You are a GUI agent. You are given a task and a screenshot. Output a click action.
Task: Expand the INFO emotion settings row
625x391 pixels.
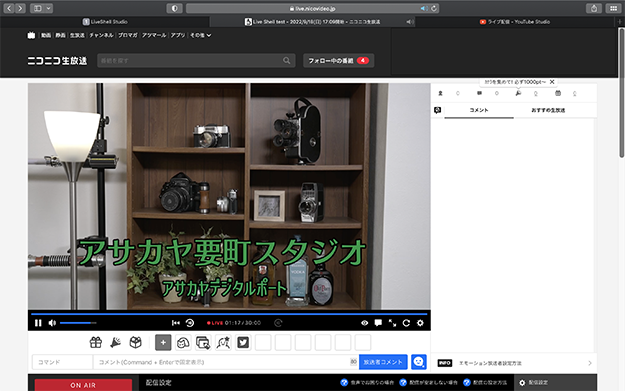point(514,363)
